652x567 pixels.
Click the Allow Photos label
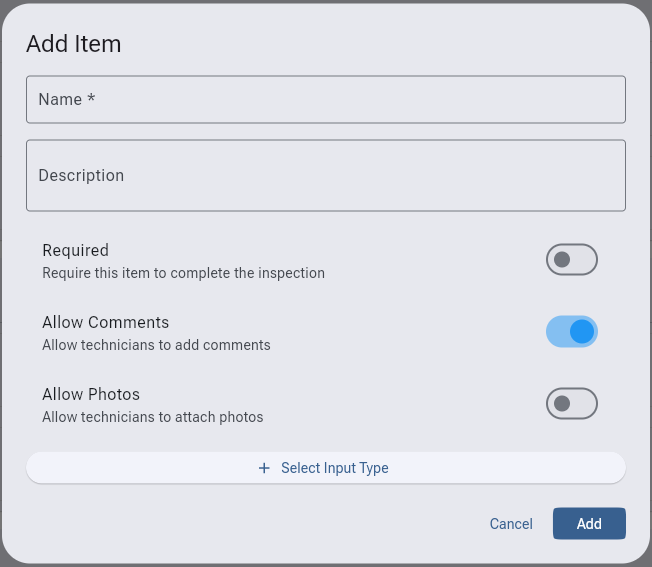coord(91,394)
